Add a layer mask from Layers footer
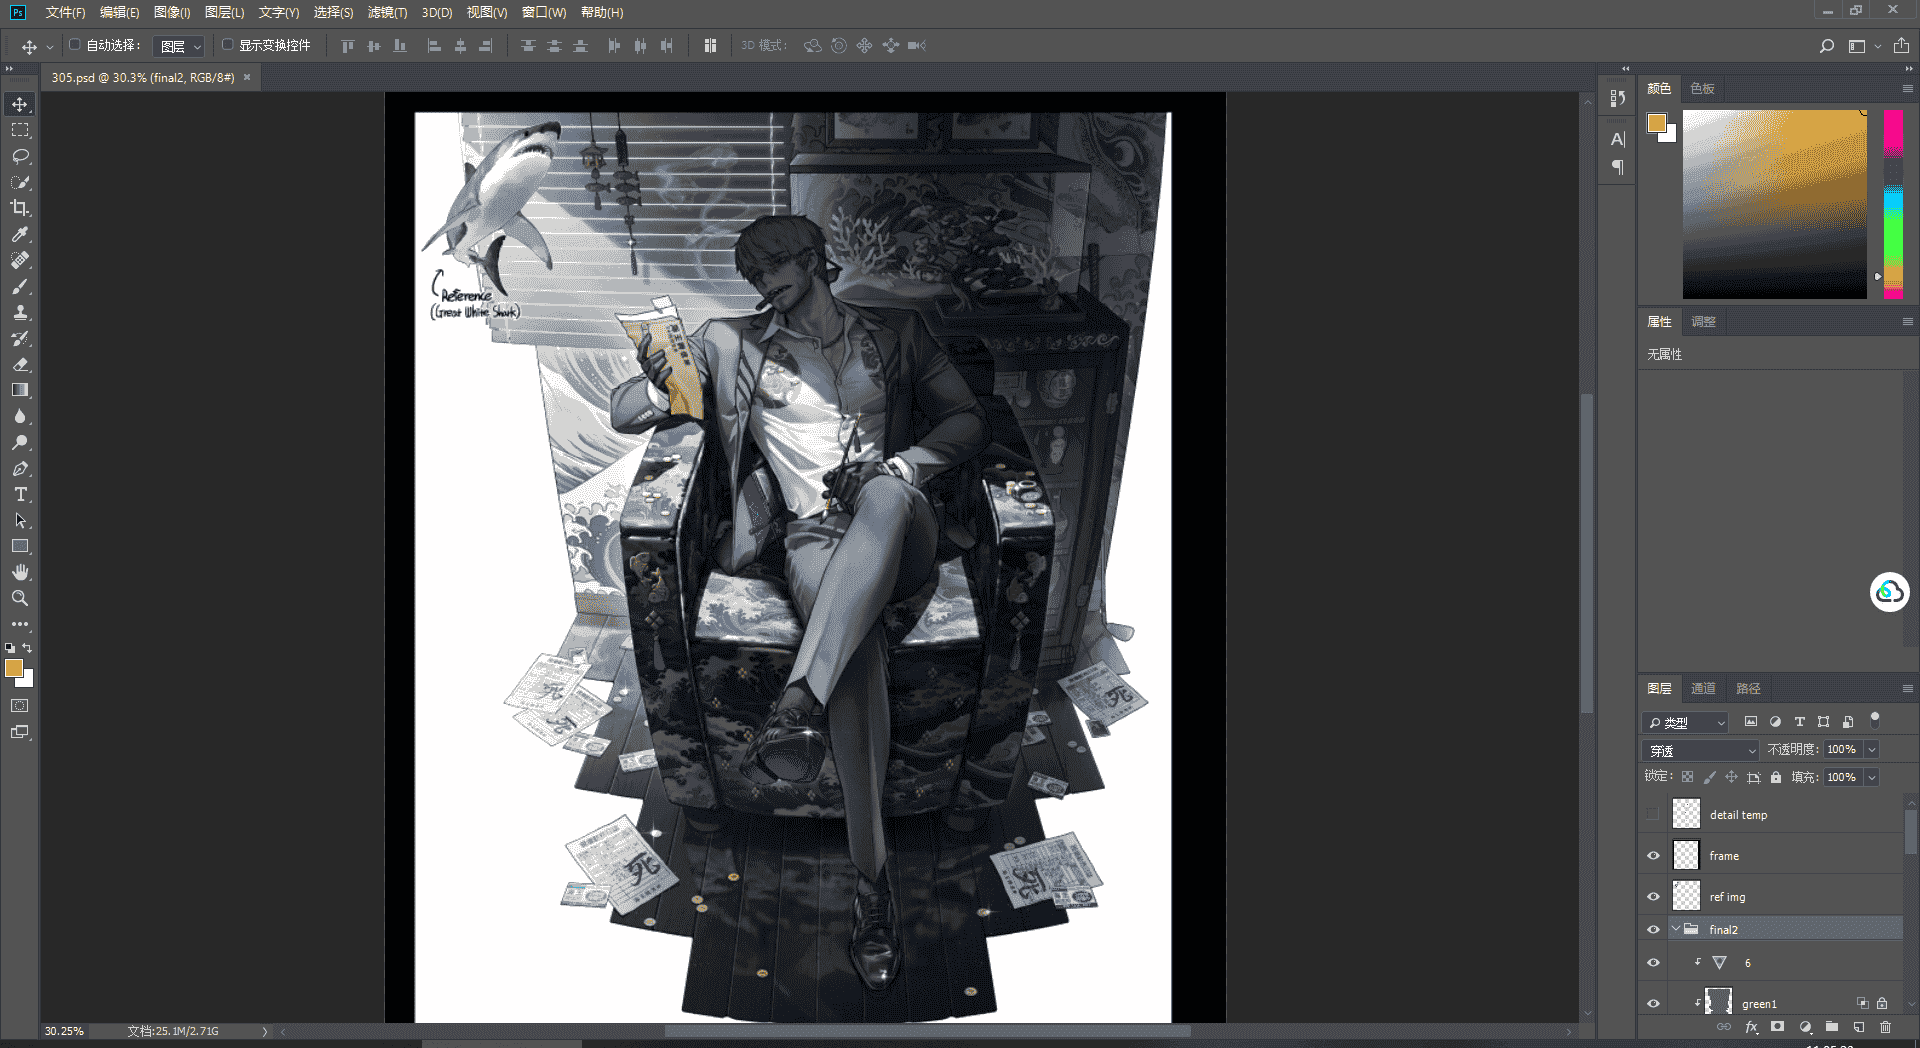The height and width of the screenshot is (1048, 1920). (1777, 1027)
